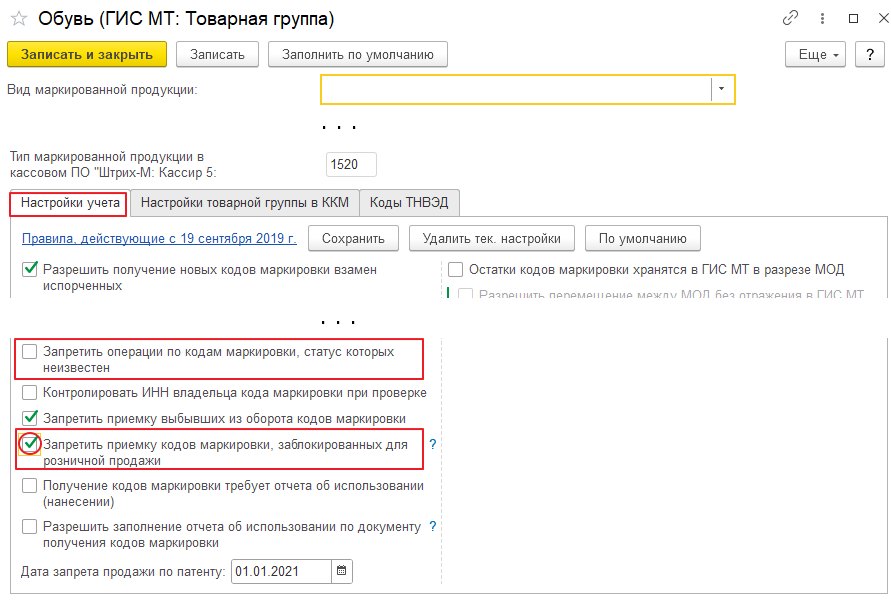This screenshot has width=891, height=605.
Task: Toggle 'Запретить приемку кодов маркировки, заблокированных' checkbox
Action: 30,444
